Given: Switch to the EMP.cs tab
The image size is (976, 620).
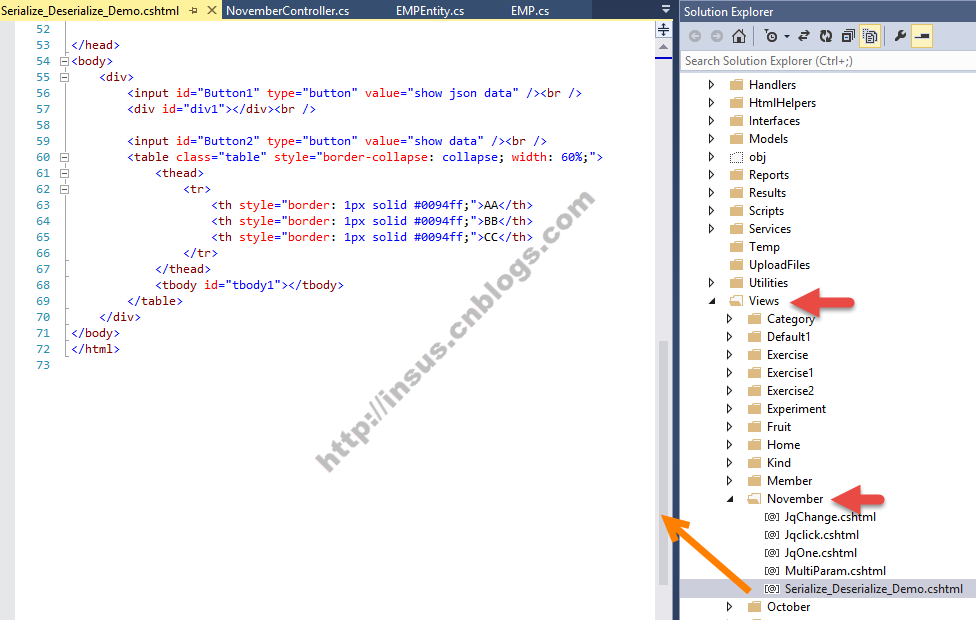Looking at the screenshot, I should point(530,11).
